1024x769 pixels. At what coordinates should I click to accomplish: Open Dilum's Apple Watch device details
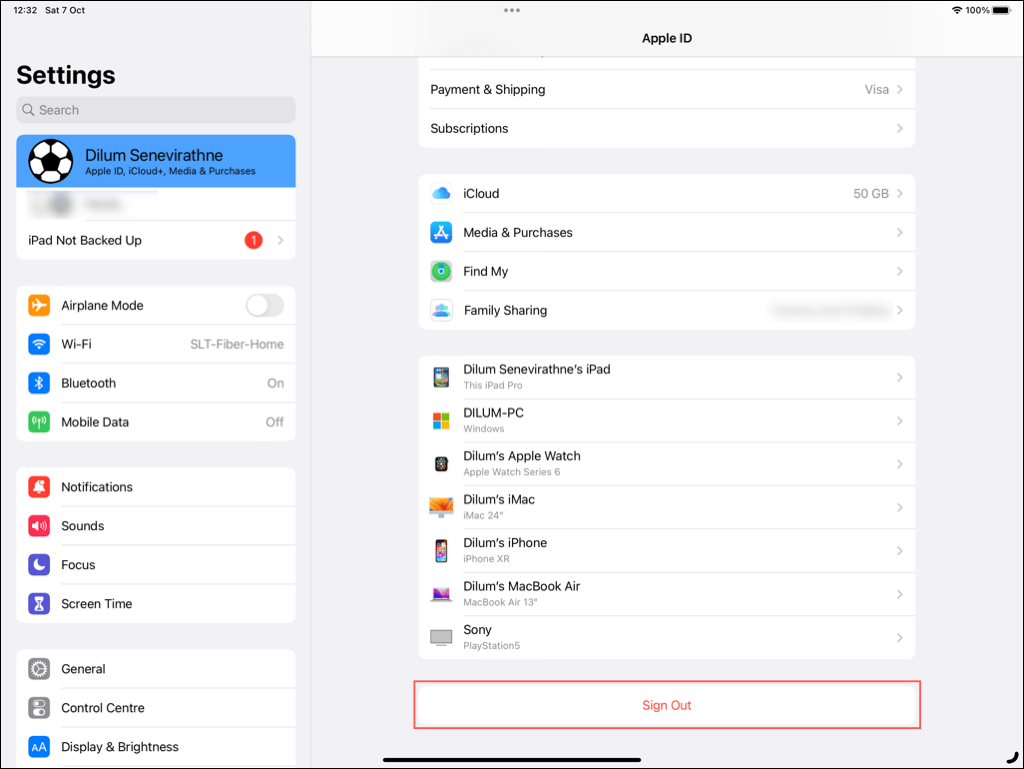[667, 464]
